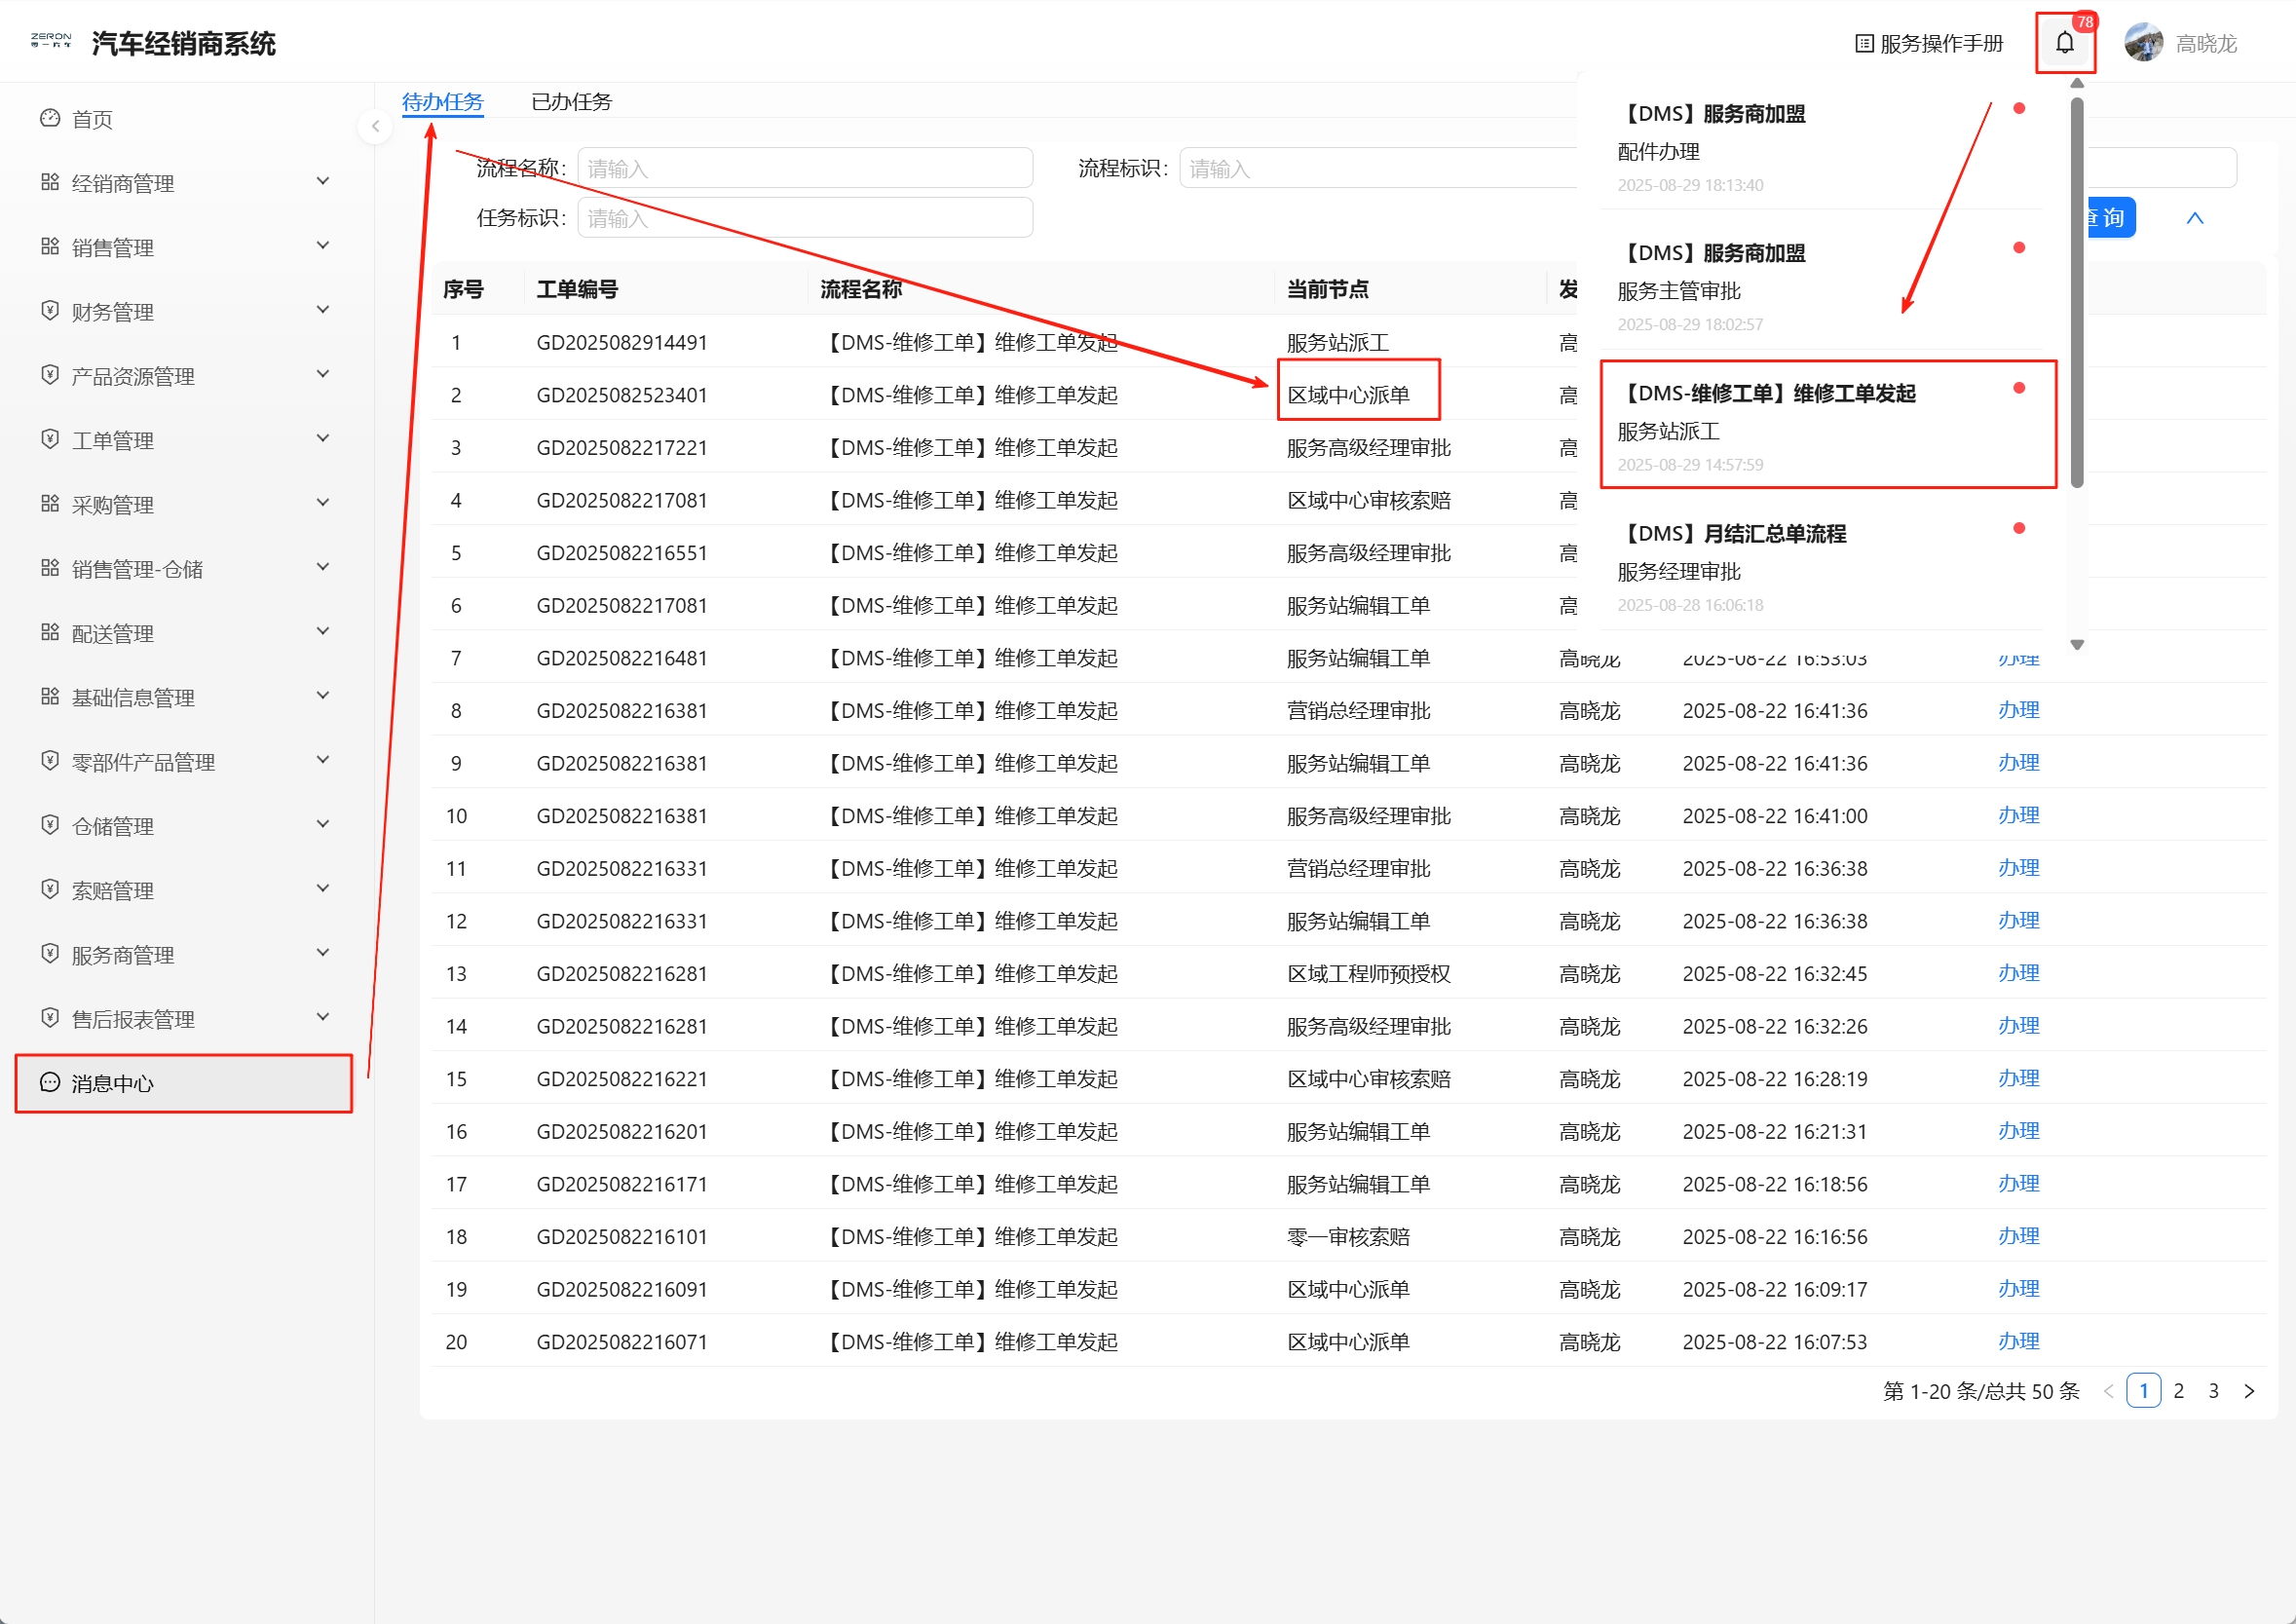Click the 服务操作手册 manual icon
Screen dimensions: 2296x1624
tap(1864, 43)
